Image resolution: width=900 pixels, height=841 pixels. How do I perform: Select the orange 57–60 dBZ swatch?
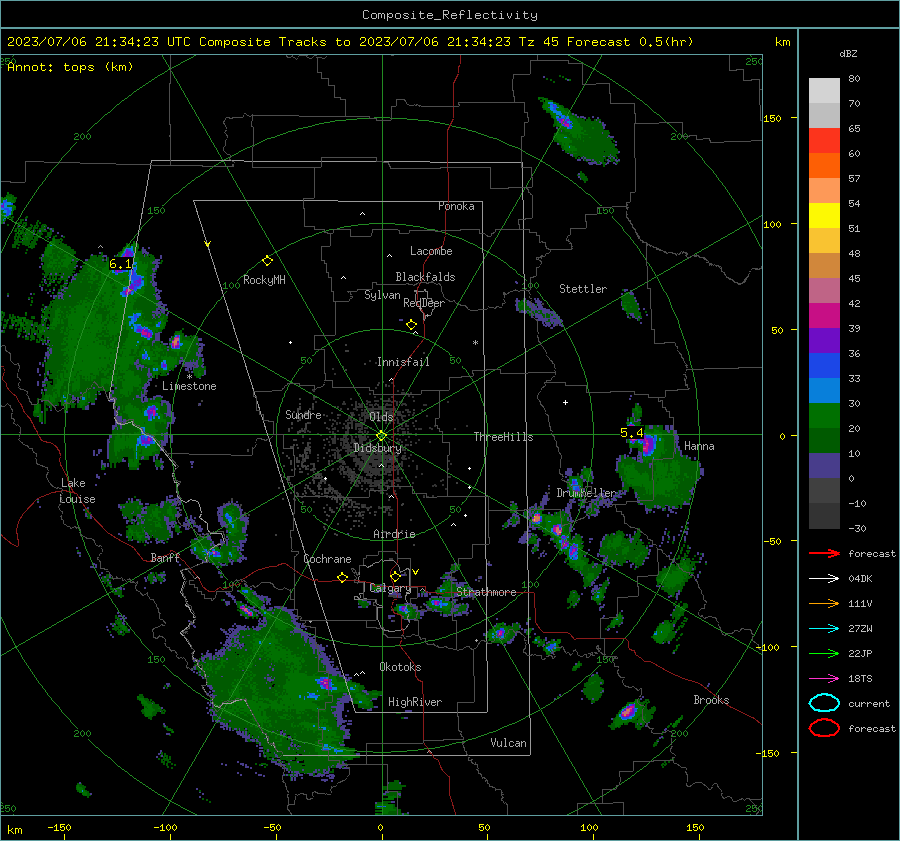point(824,166)
